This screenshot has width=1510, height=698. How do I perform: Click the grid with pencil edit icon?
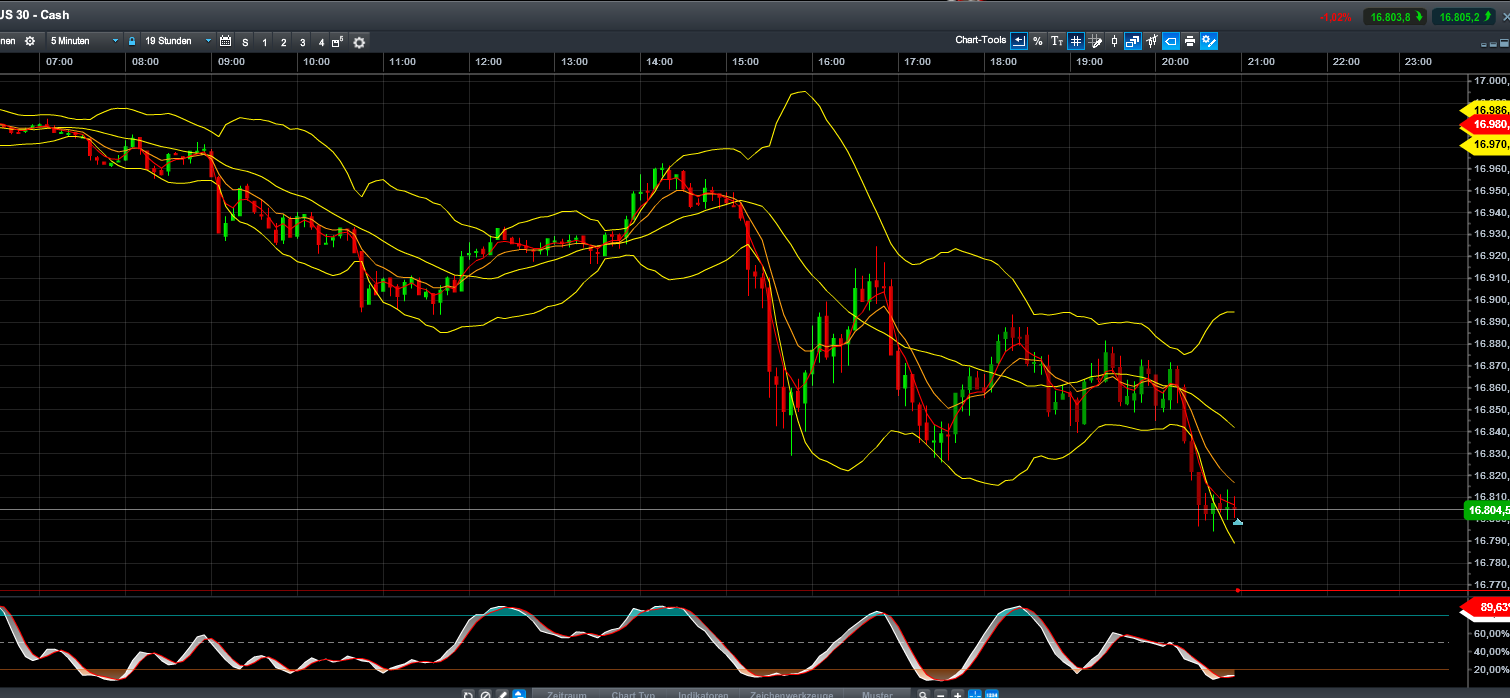[1095, 41]
